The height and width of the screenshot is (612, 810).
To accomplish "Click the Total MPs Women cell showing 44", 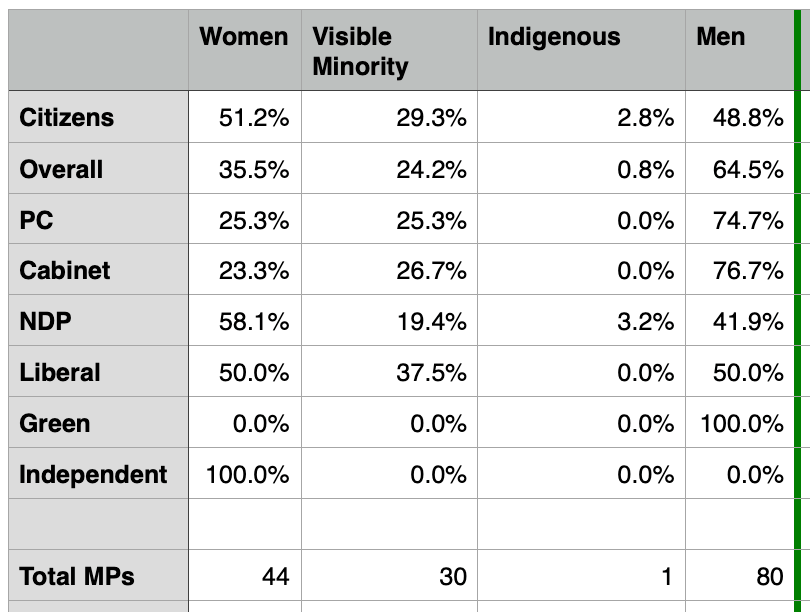I will pyautogui.click(x=245, y=576).
